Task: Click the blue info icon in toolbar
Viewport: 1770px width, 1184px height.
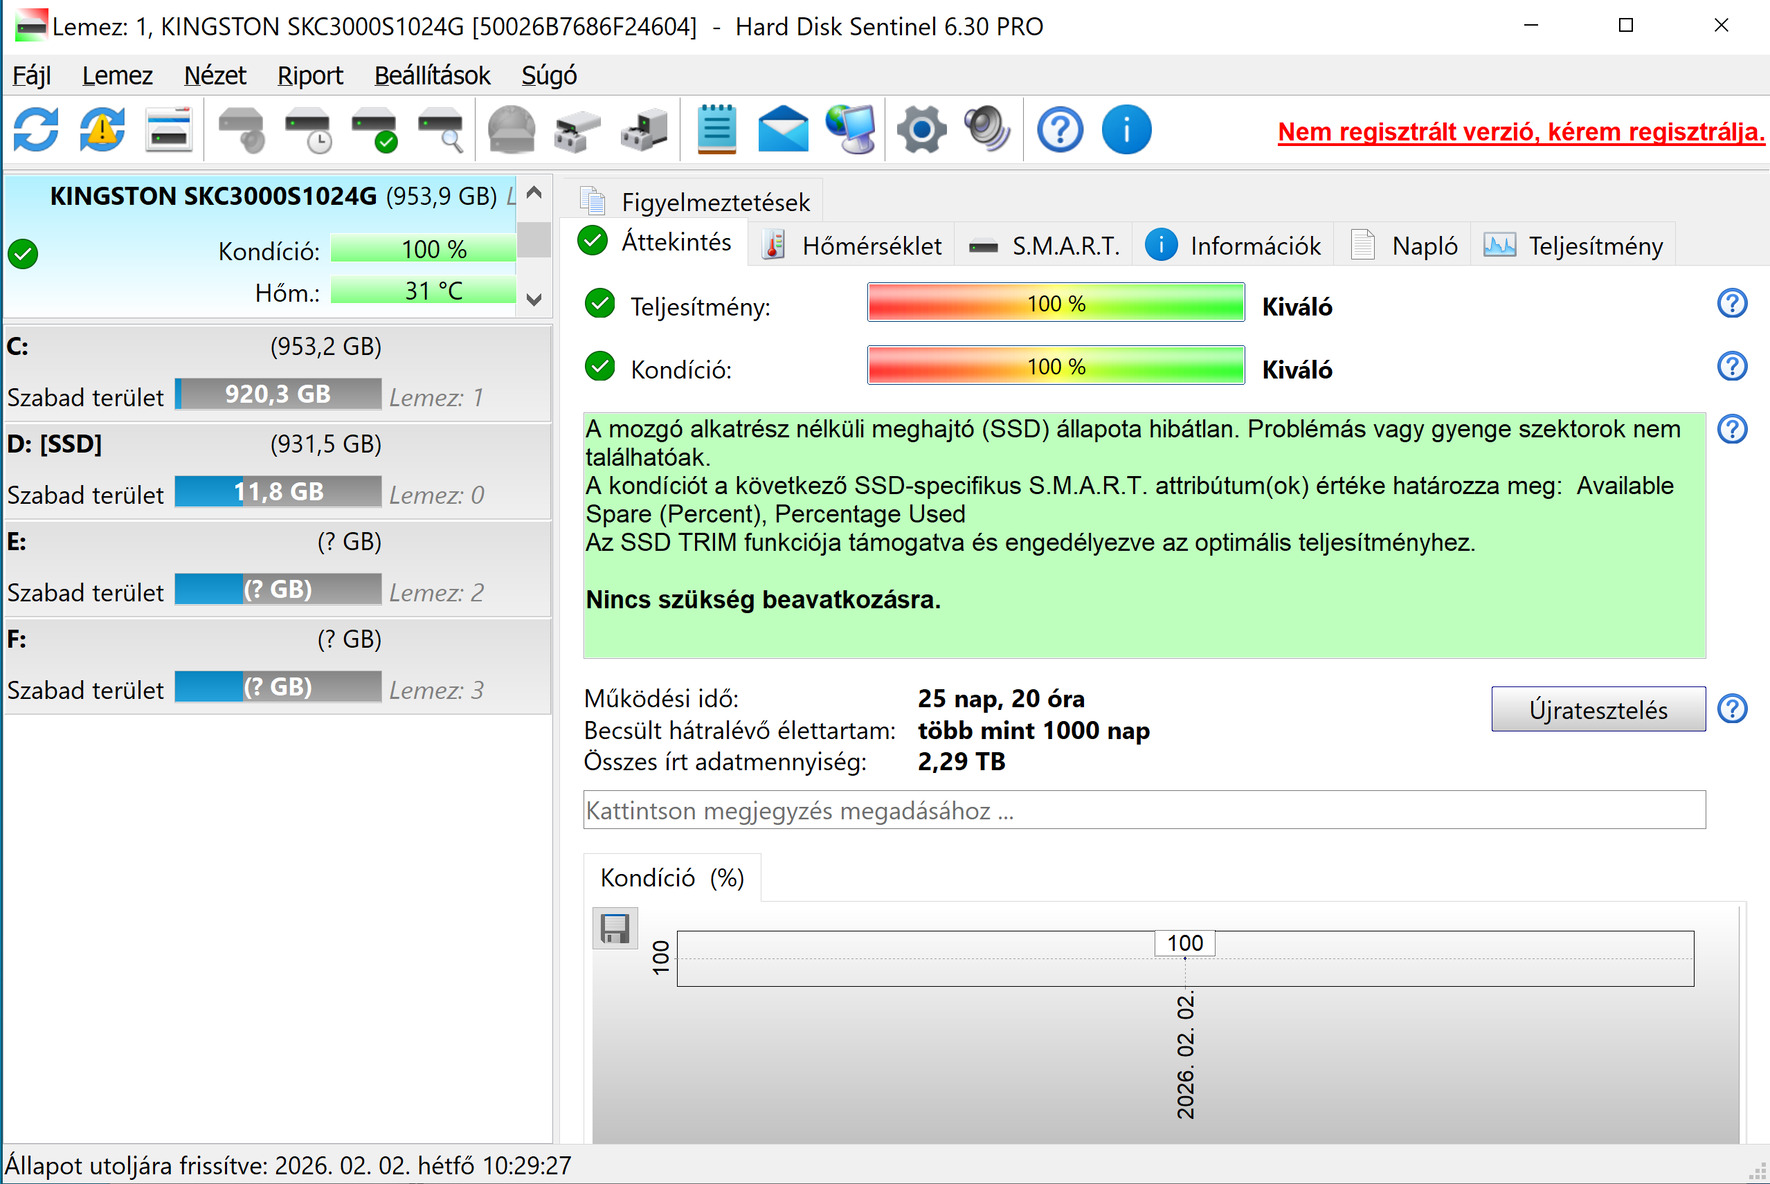Action: click(x=1126, y=130)
